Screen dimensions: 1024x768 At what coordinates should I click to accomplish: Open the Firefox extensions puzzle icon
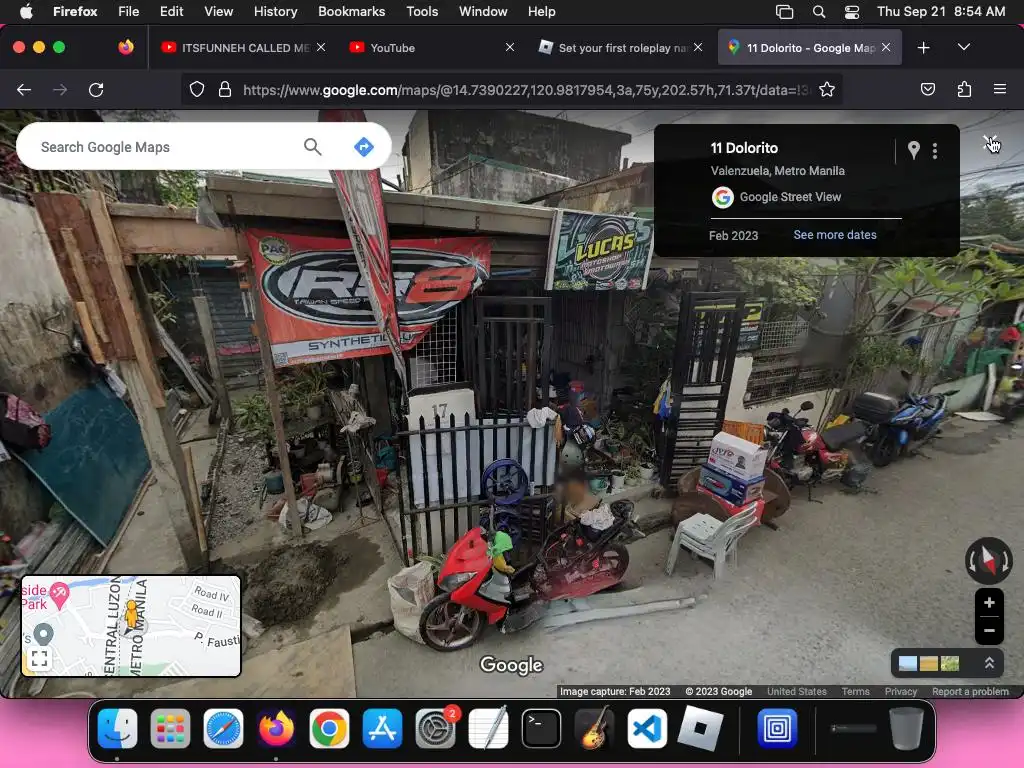[964, 89]
